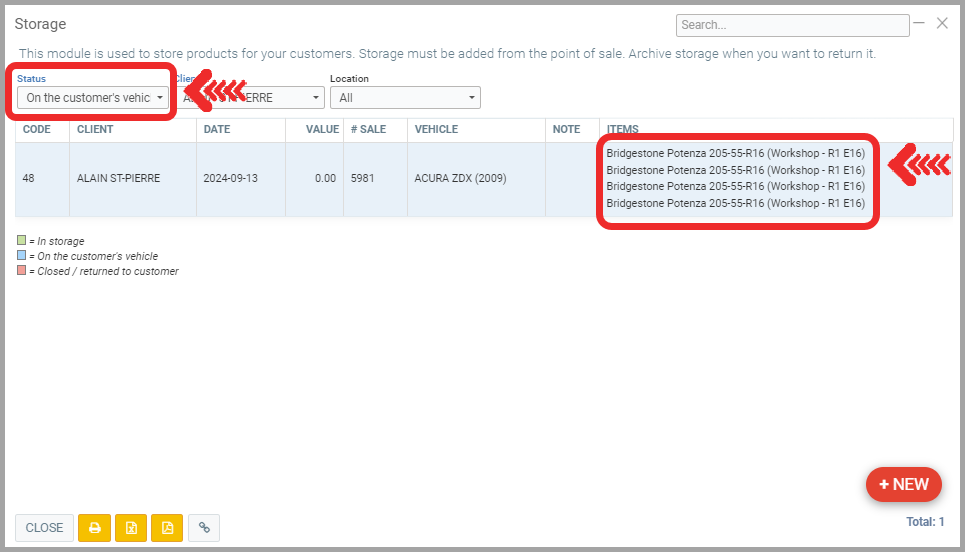Export the list to Excel
The height and width of the screenshot is (552, 965).
[131, 528]
